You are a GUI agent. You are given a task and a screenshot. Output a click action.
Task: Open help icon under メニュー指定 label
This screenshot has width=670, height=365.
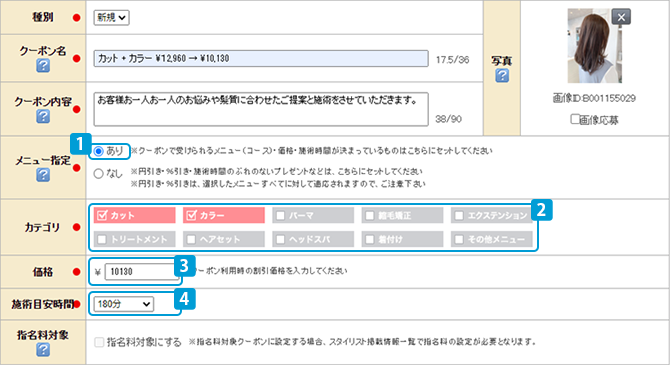[x=43, y=174]
